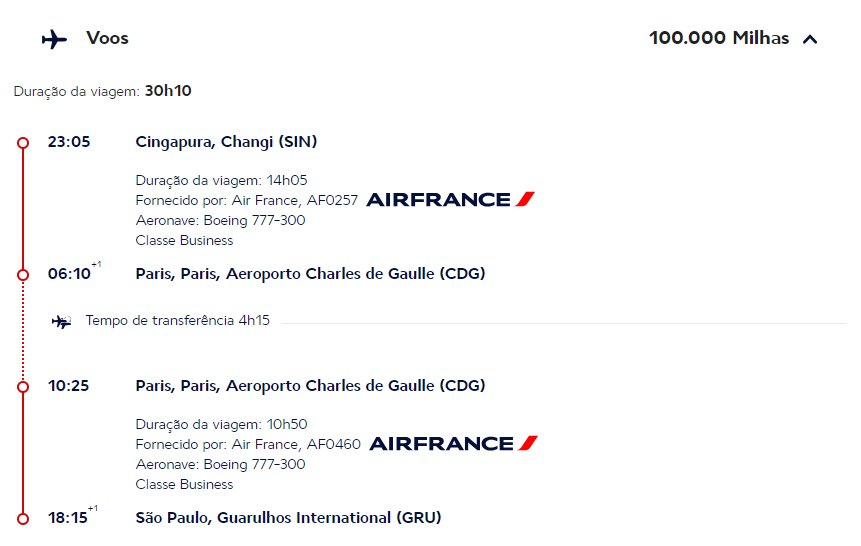Click the 100.000 Milhas price label

coord(719,38)
